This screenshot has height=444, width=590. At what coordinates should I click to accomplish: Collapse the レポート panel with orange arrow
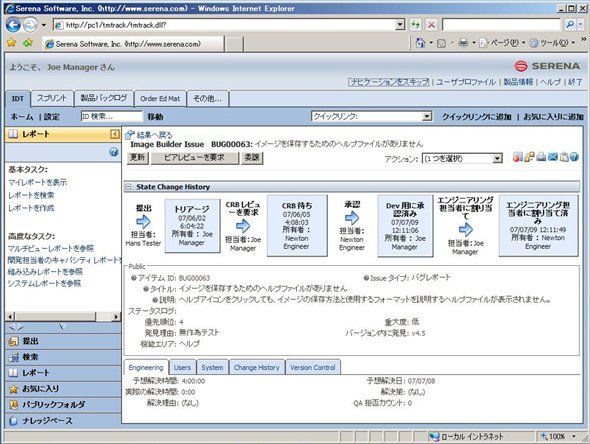115,134
